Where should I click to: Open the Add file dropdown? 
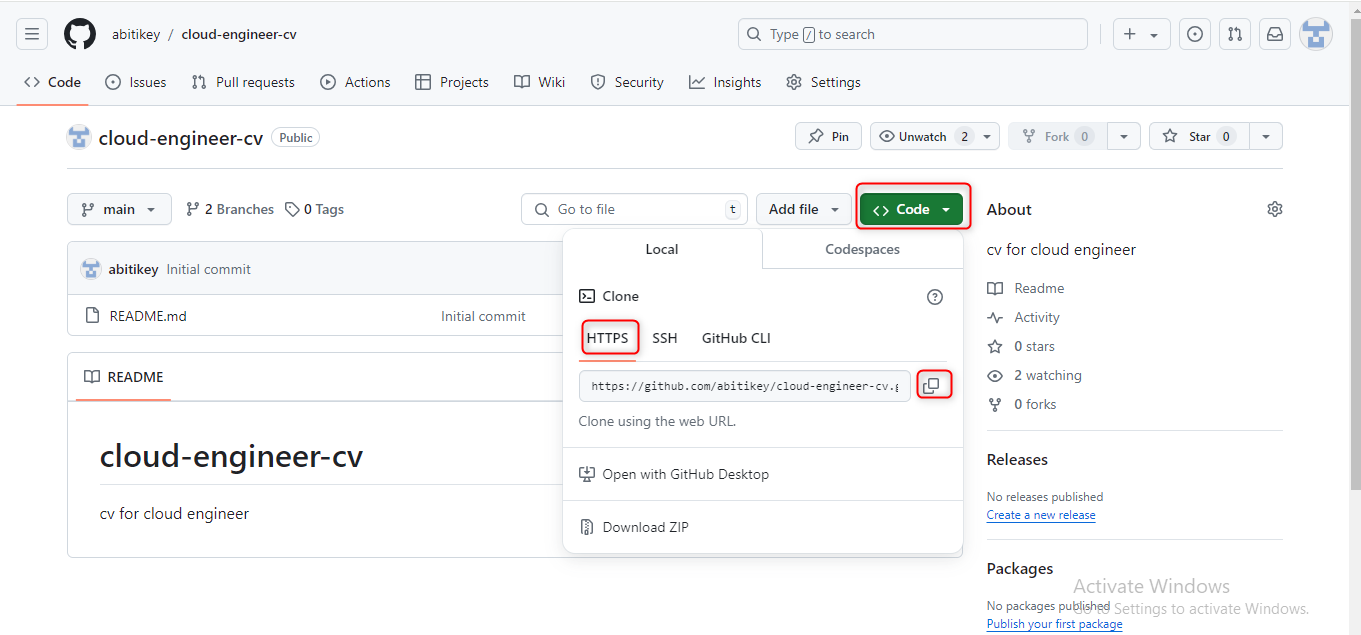click(x=804, y=209)
